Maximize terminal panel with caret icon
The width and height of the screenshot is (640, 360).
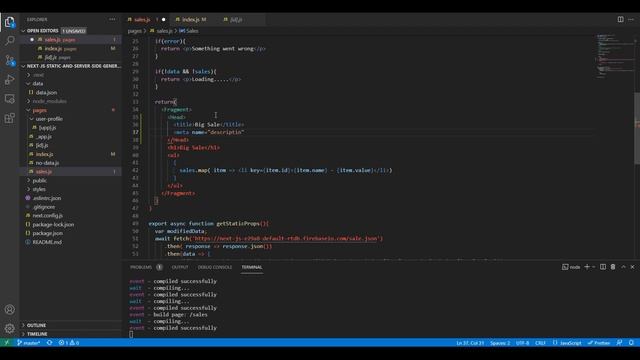click(x=623, y=267)
